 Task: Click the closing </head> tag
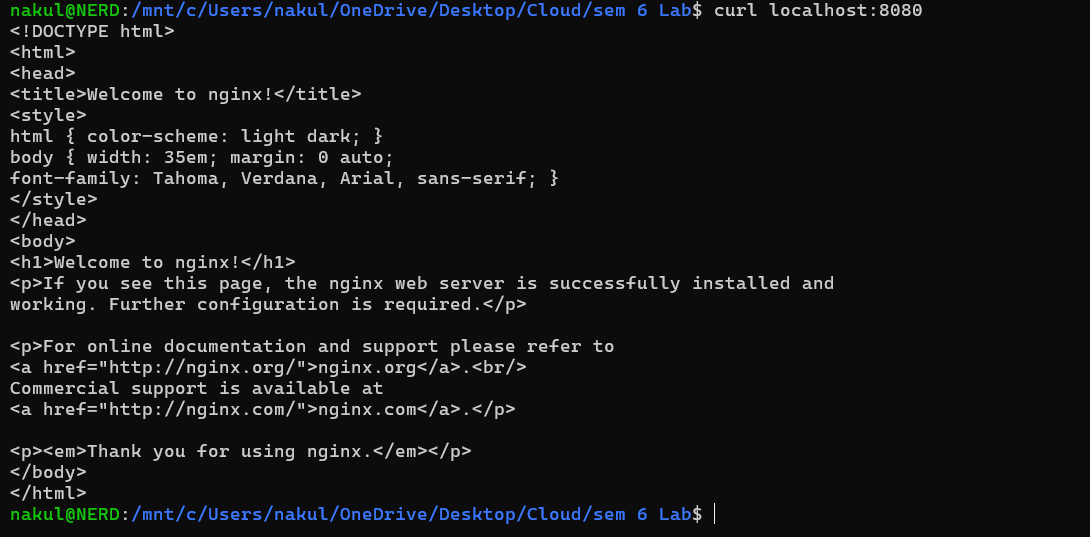[48, 220]
